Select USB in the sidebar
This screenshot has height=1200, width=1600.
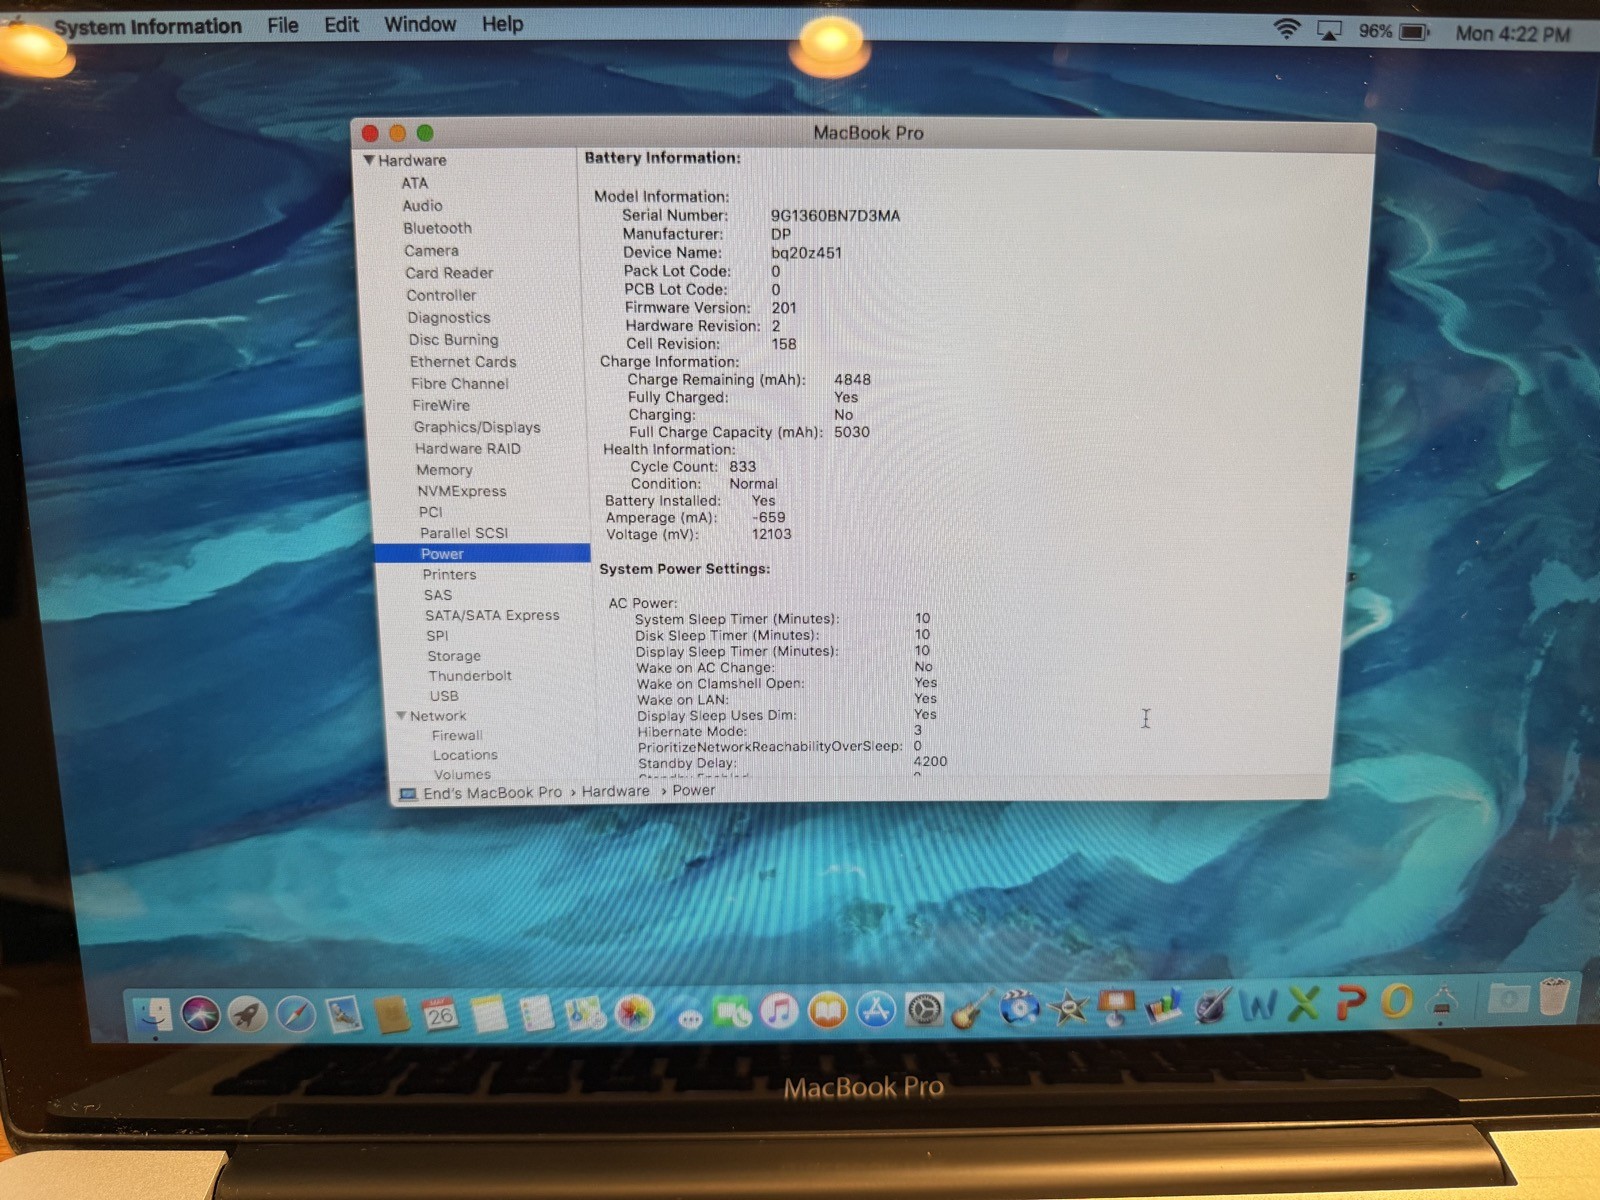coord(444,696)
